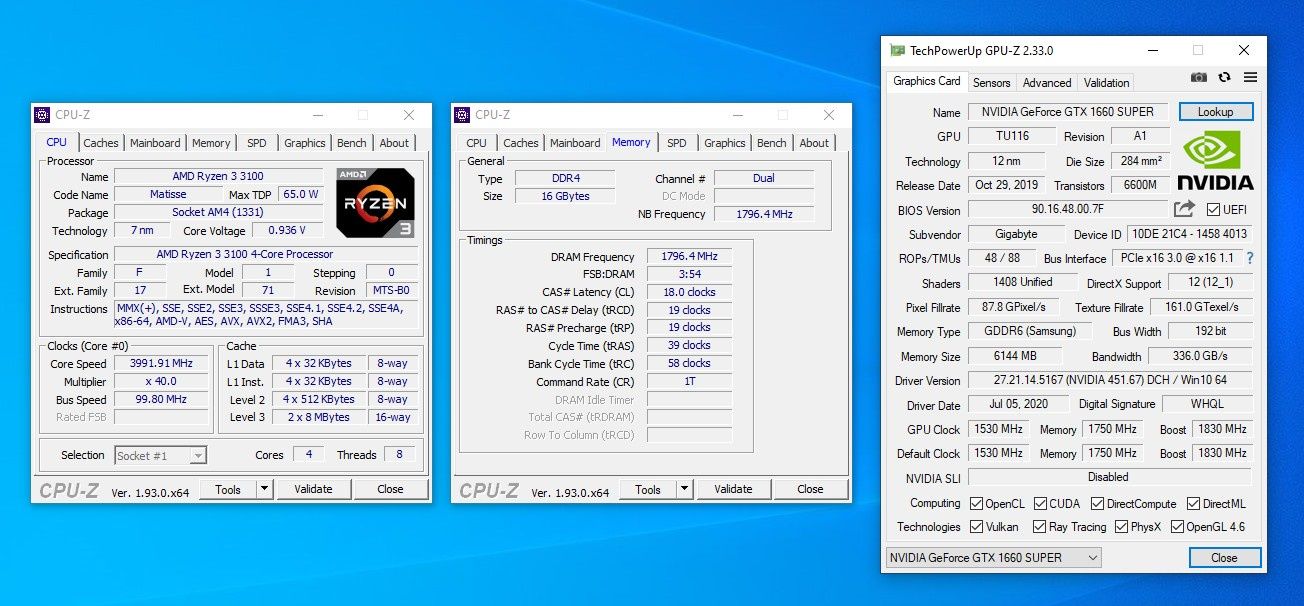The height and width of the screenshot is (606, 1304).
Task: Toggle the OpenCL checkbox
Action: point(977,504)
